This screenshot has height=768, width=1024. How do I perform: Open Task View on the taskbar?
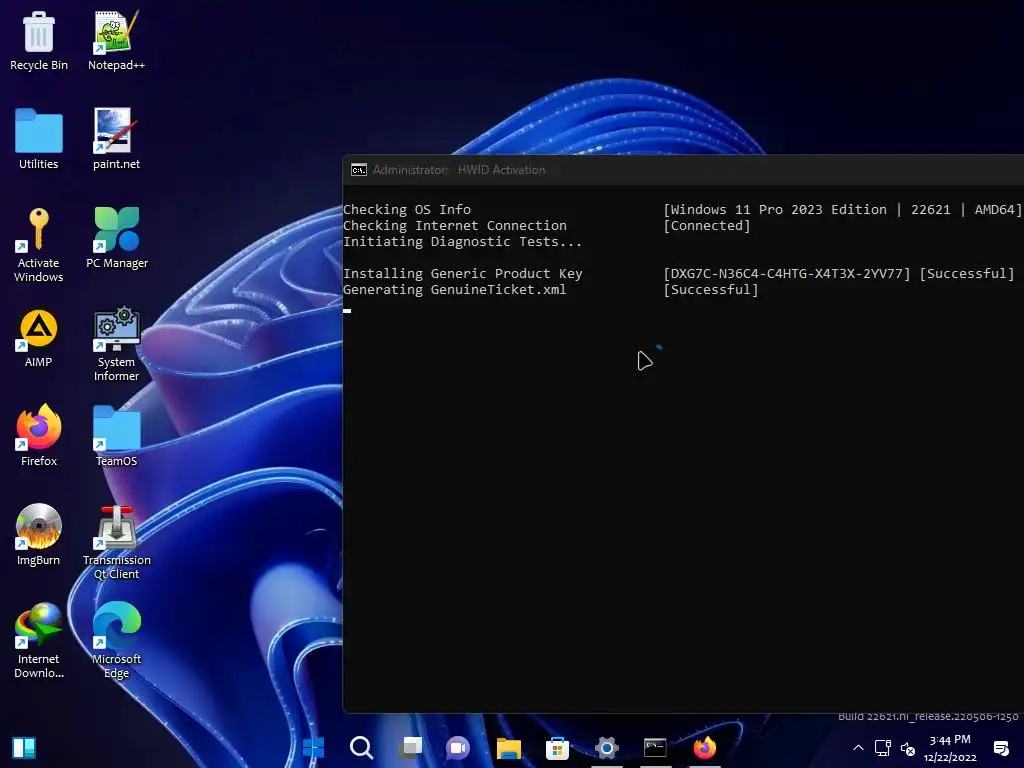[x=411, y=748]
